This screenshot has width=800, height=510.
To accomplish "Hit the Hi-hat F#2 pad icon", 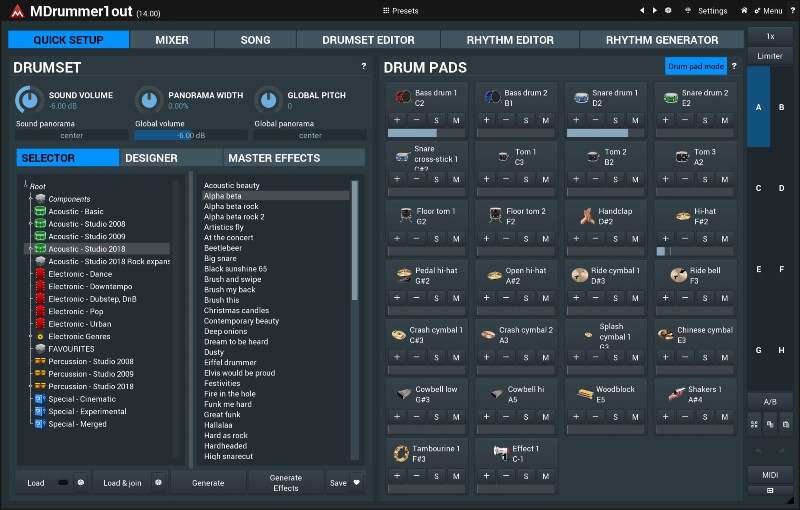I will tap(683, 216).
